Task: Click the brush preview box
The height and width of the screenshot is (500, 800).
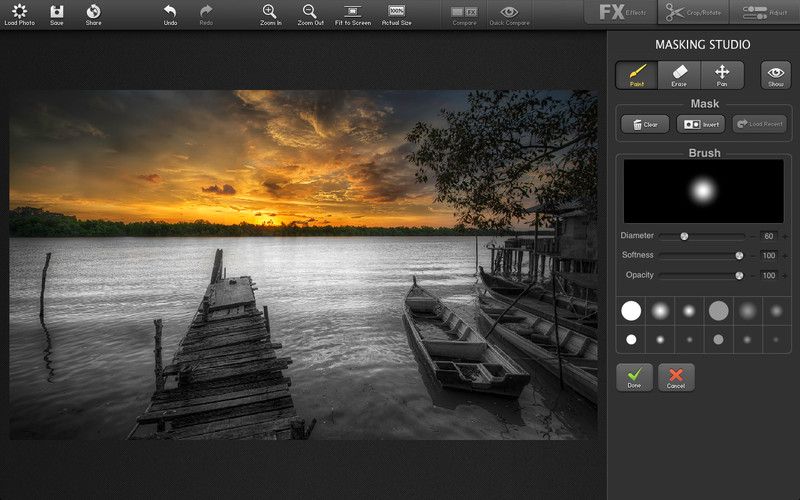Action: click(x=703, y=191)
